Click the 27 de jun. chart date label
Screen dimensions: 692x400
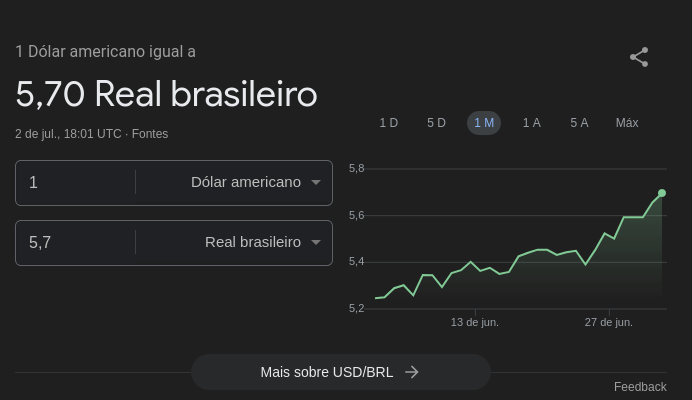[608, 322]
